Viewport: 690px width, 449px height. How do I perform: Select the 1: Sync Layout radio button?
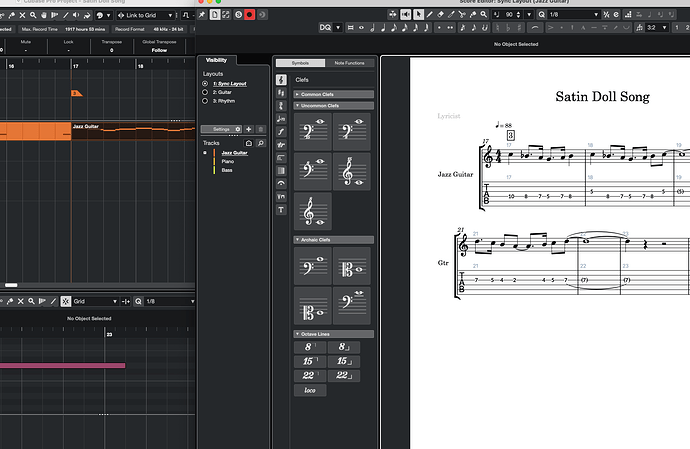(x=205, y=83)
